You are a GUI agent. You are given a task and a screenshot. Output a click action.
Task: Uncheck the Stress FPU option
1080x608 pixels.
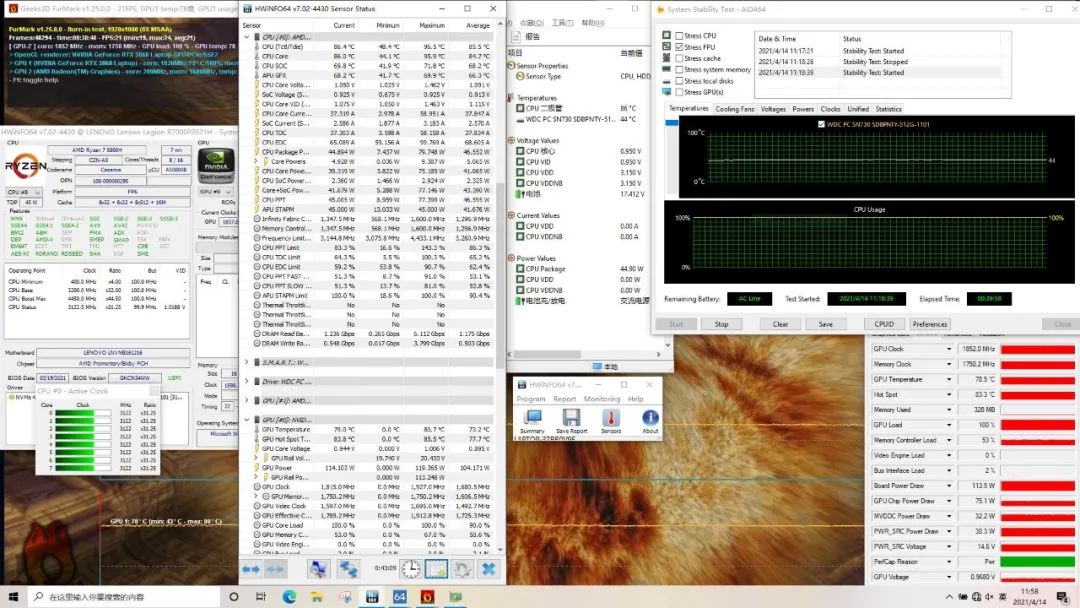679,47
